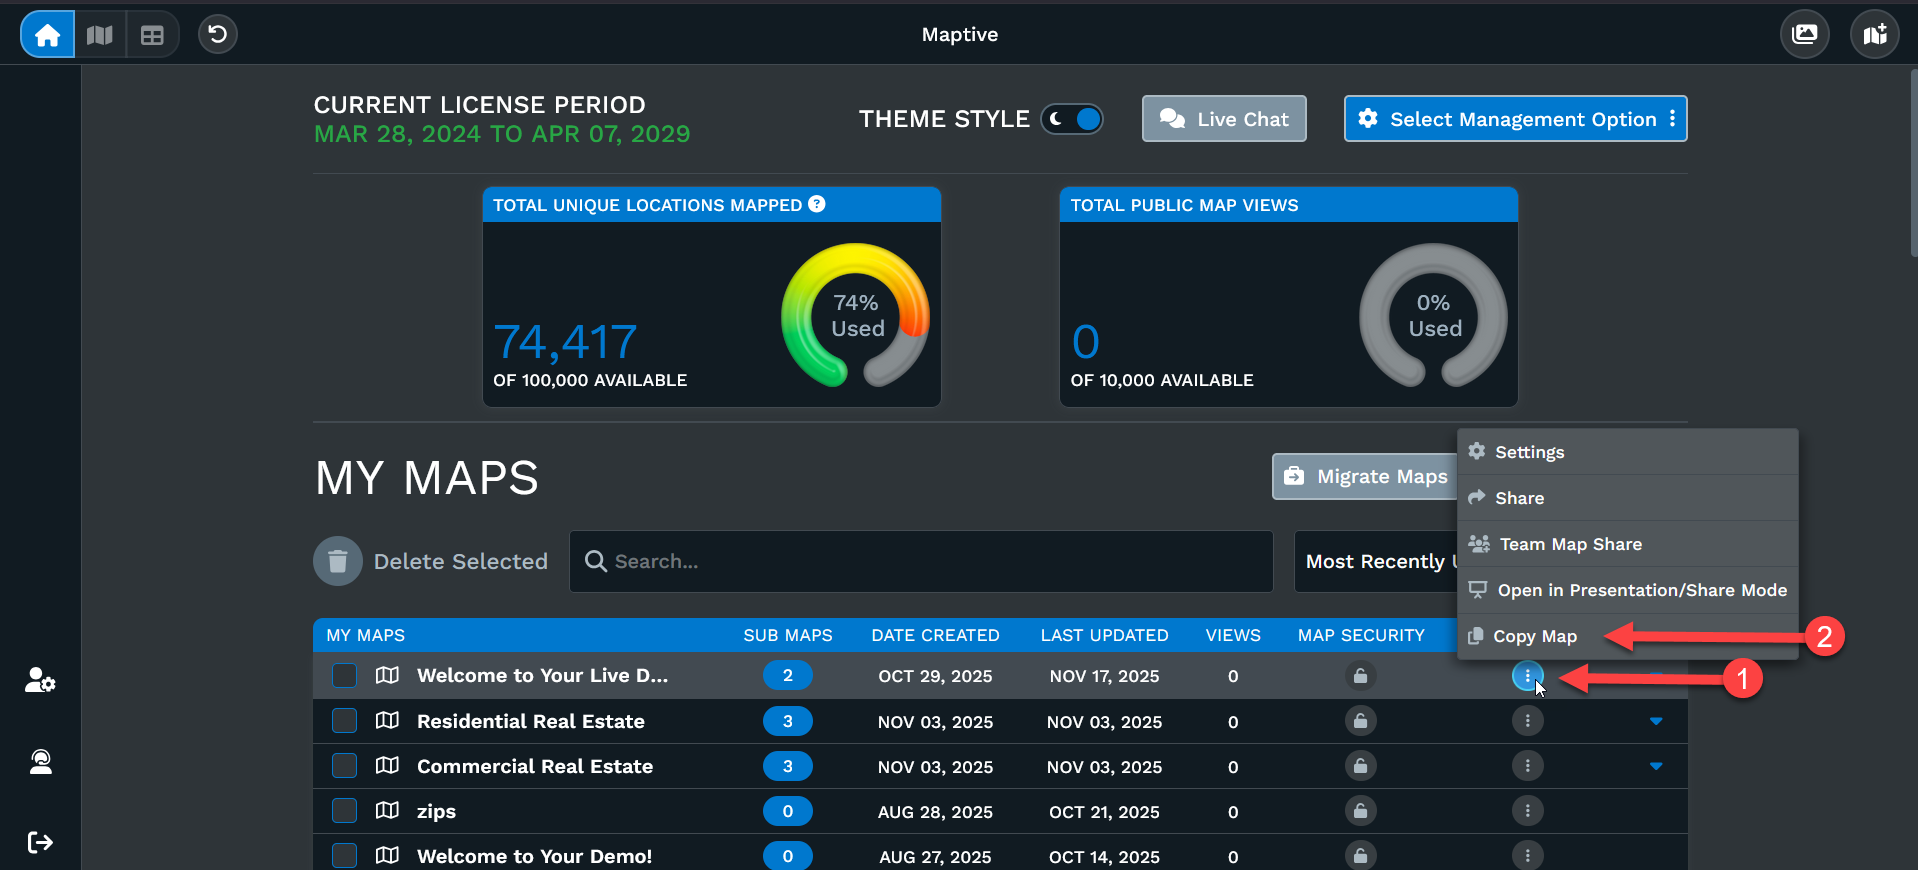
Task: Open the Most Recently sort dropdown
Action: [1376, 561]
